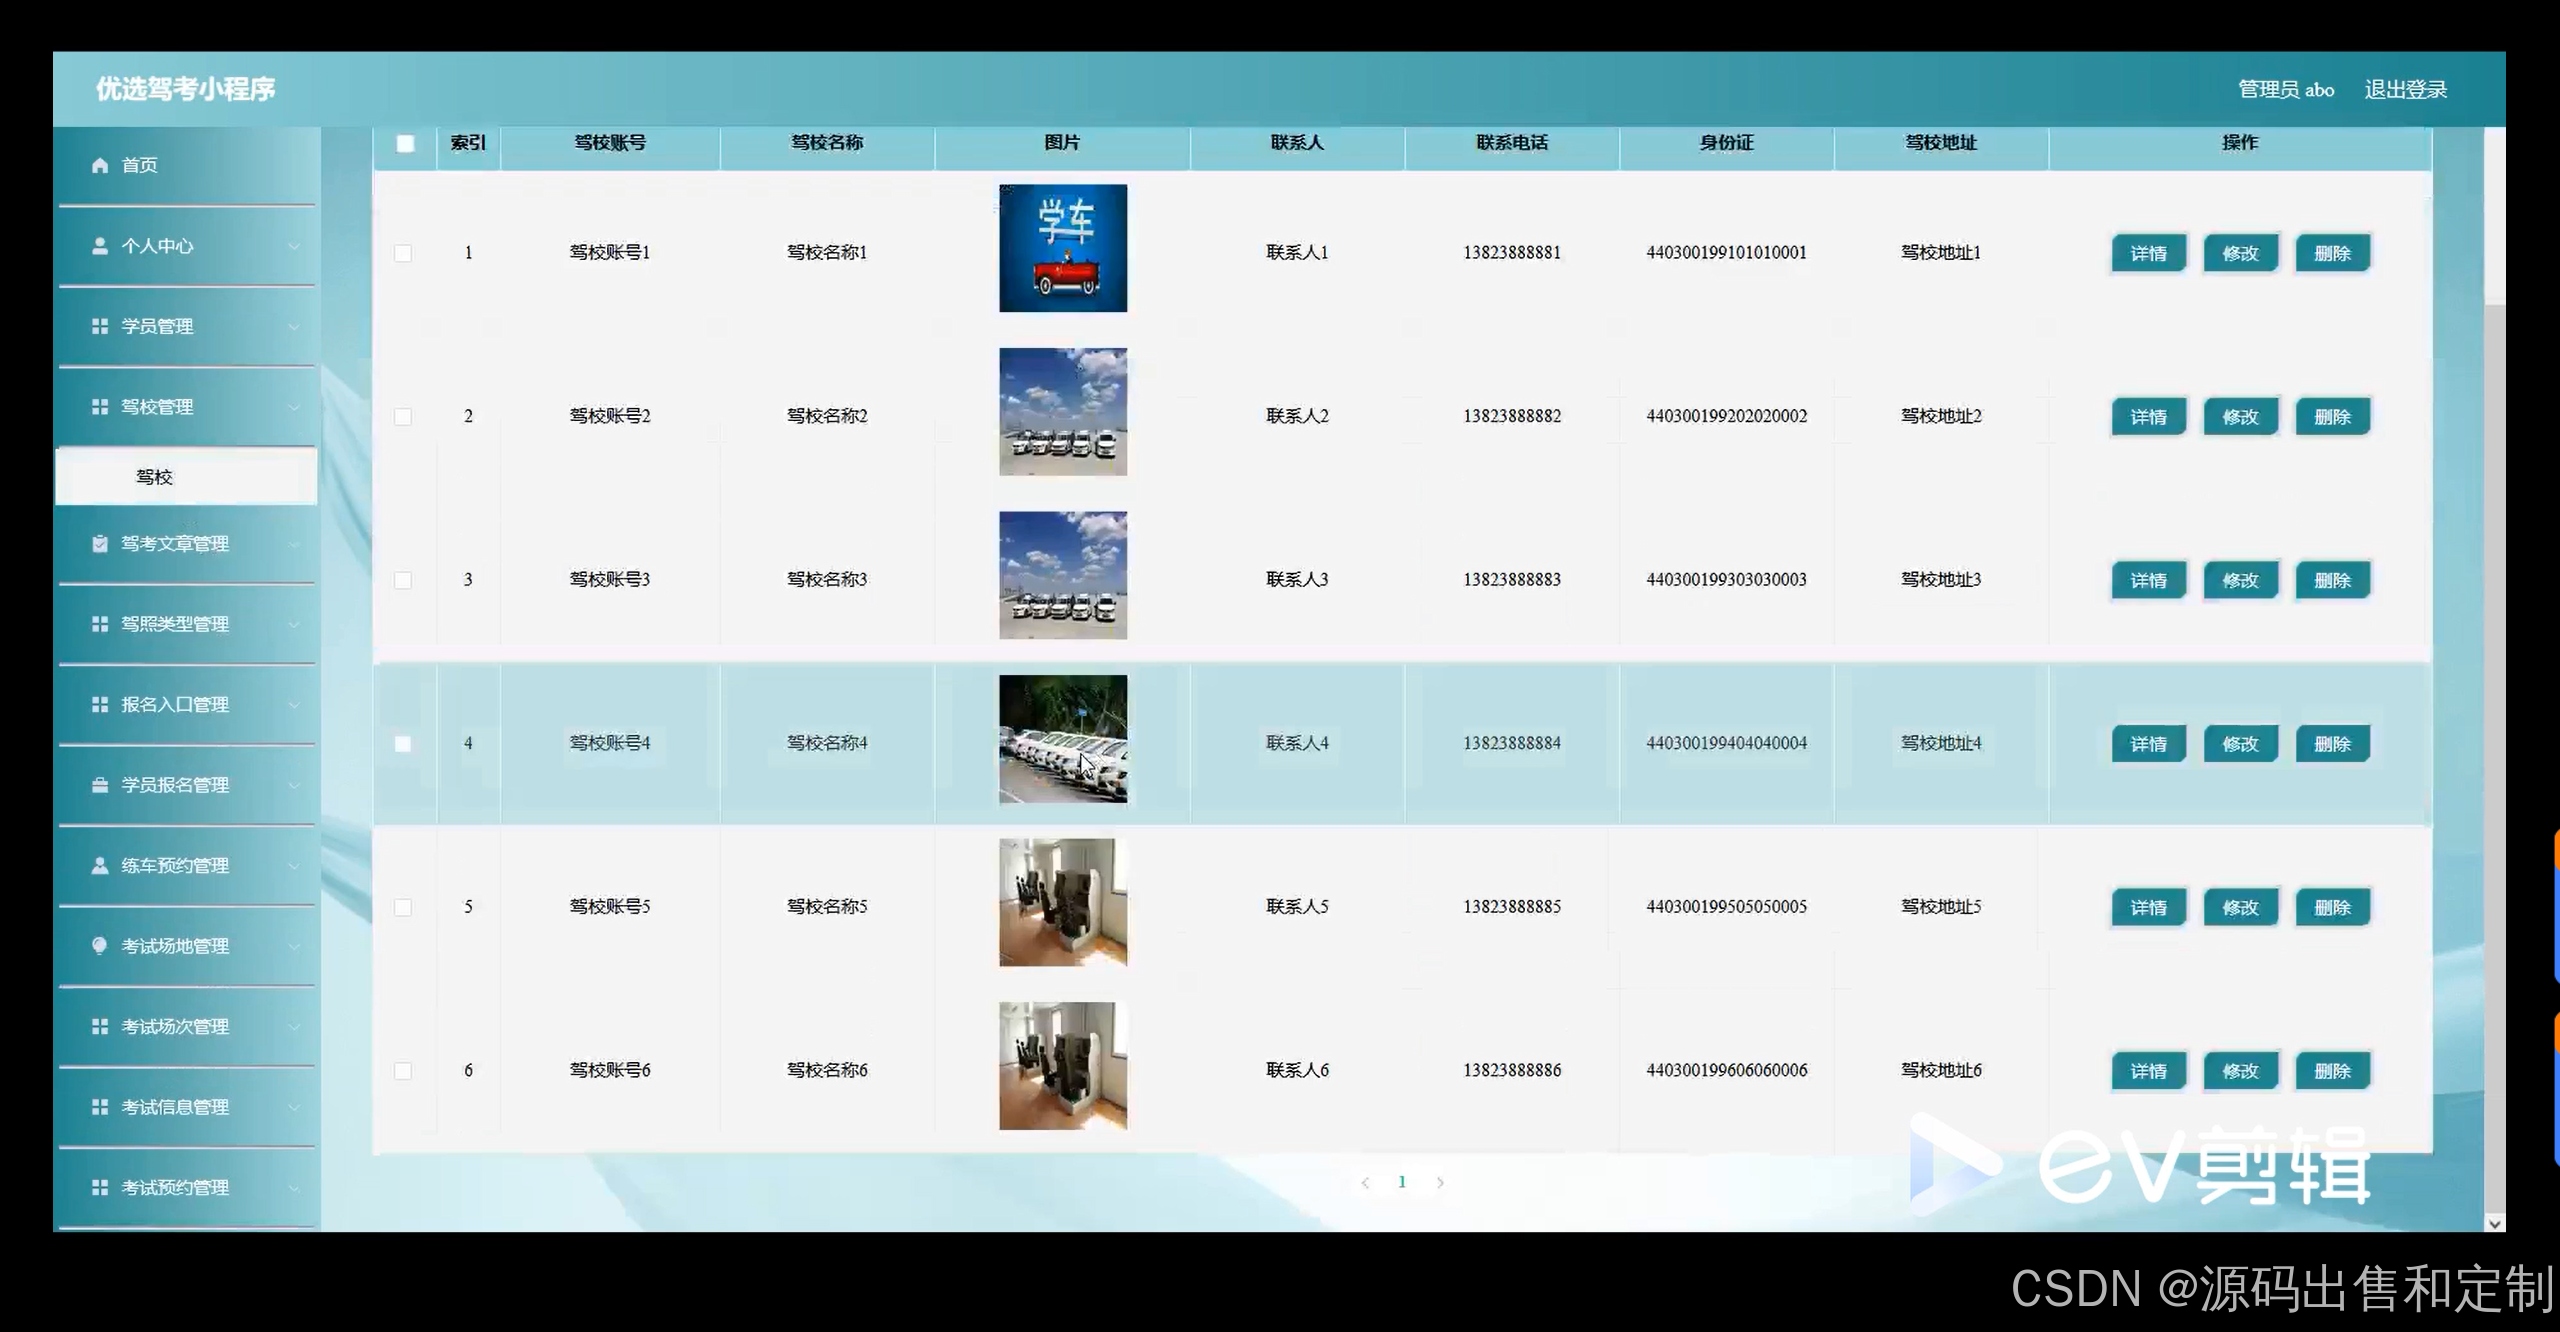Click the user icon beside 练车预约管理
The width and height of the screenshot is (2560, 1332).
[99, 866]
